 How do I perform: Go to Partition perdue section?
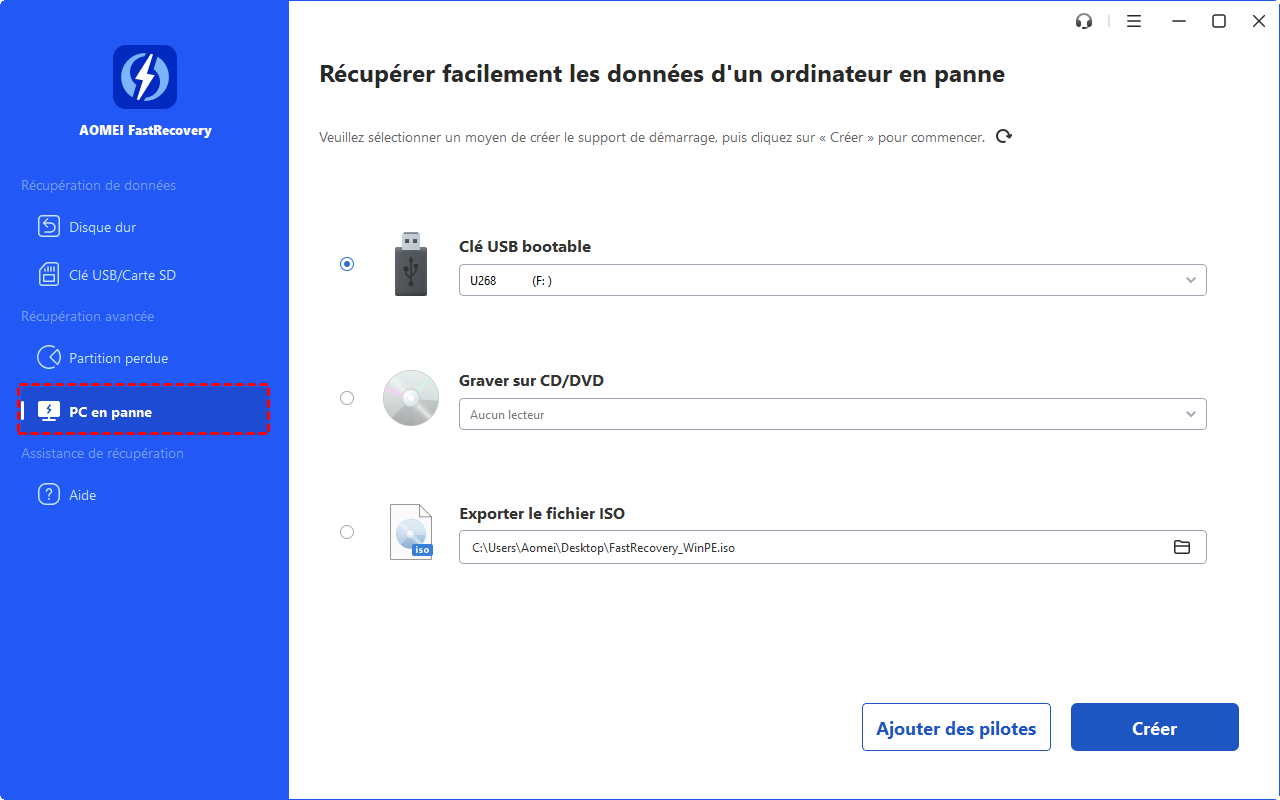(x=118, y=358)
